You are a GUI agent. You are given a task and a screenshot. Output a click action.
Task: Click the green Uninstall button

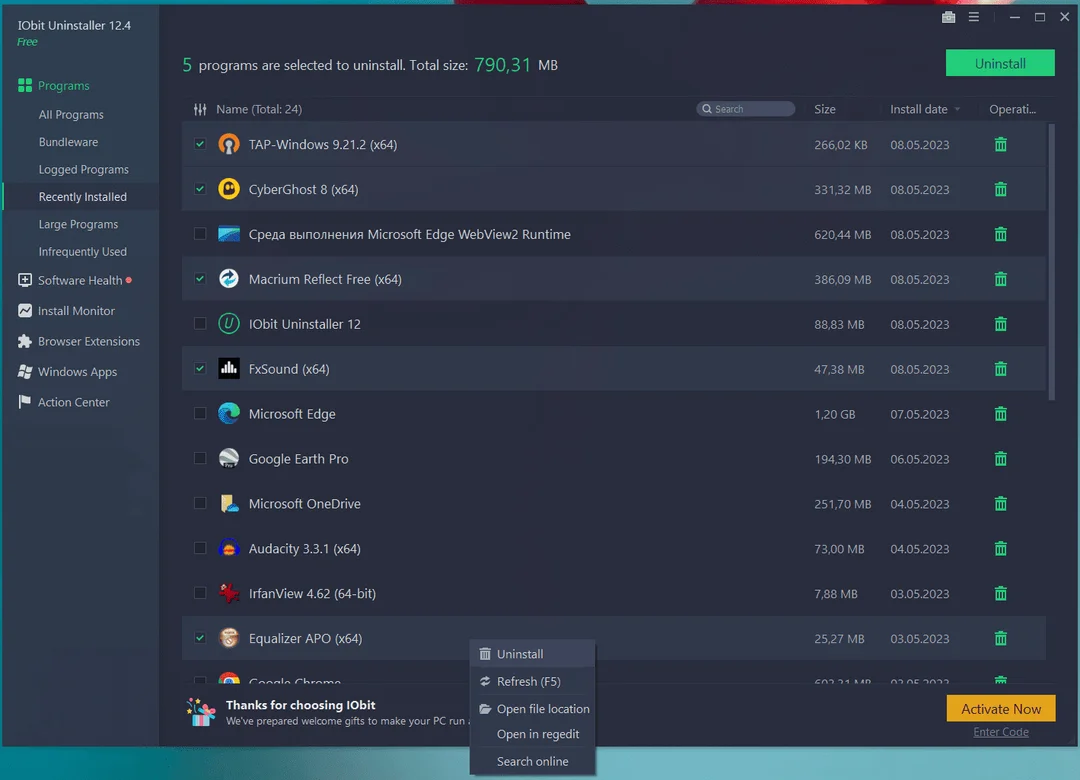[999, 63]
